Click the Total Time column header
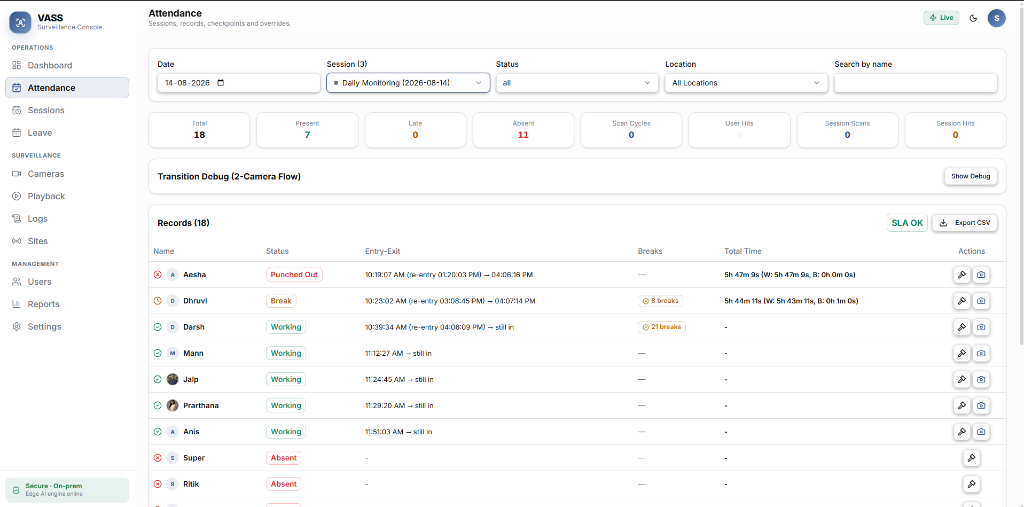Viewport: 1024px width, 507px height. point(743,251)
